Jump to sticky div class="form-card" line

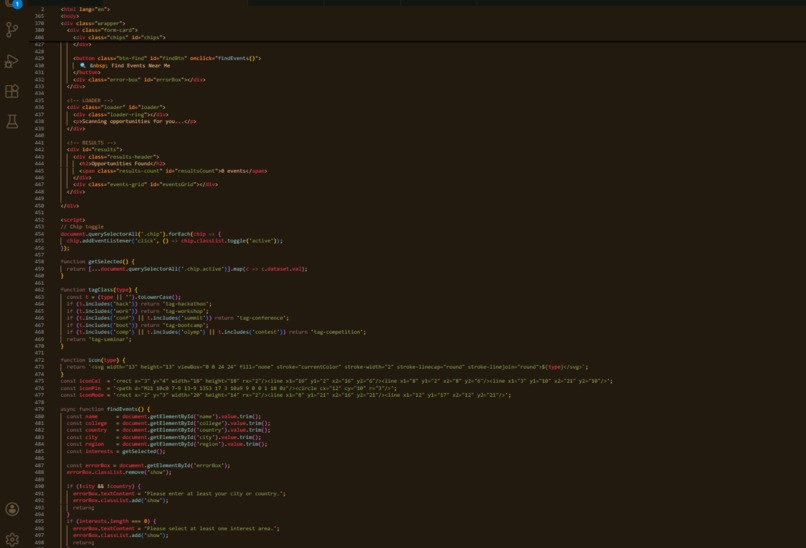click(x=102, y=30)
